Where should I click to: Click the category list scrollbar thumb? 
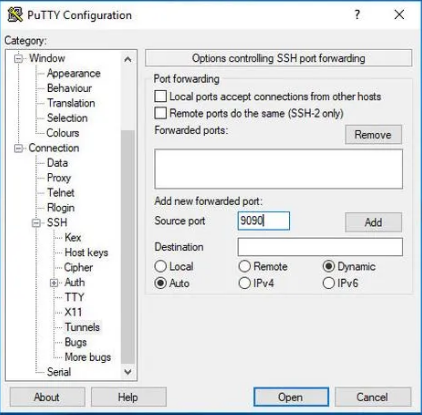[128, 247]
